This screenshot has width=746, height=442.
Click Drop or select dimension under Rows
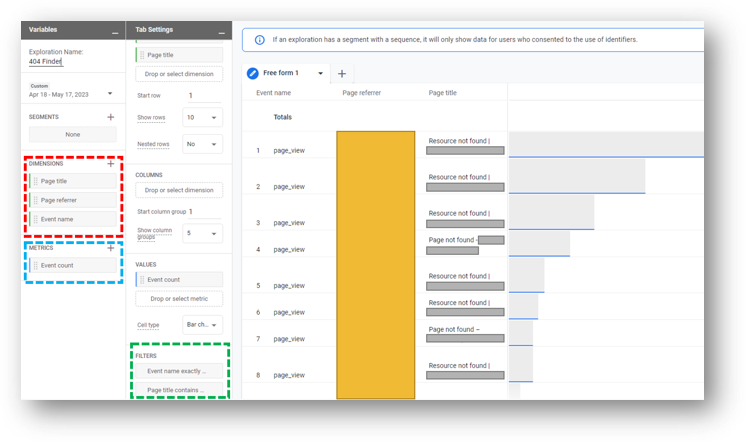click(179, 74)
